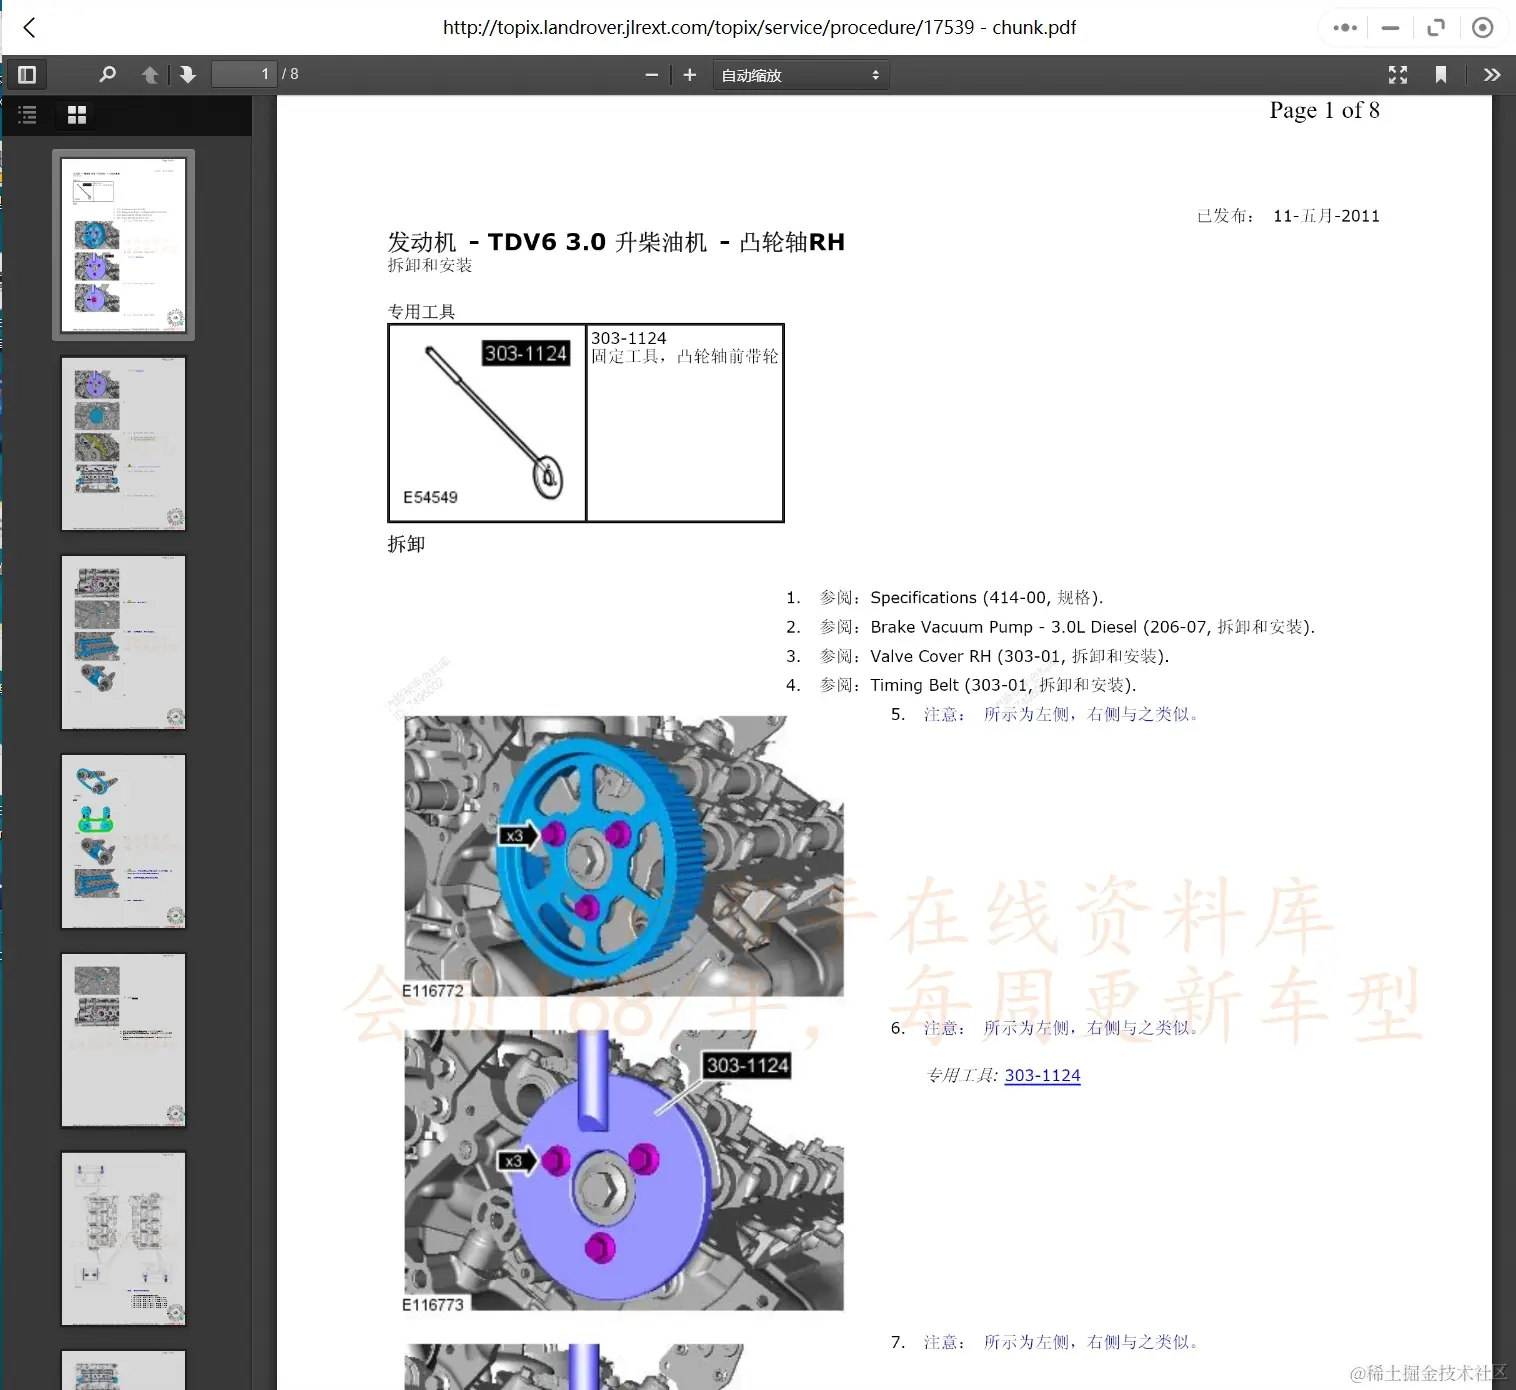Click the E116773 holding tool illustration
1516x1390 pixels.
pos(623,1171)
